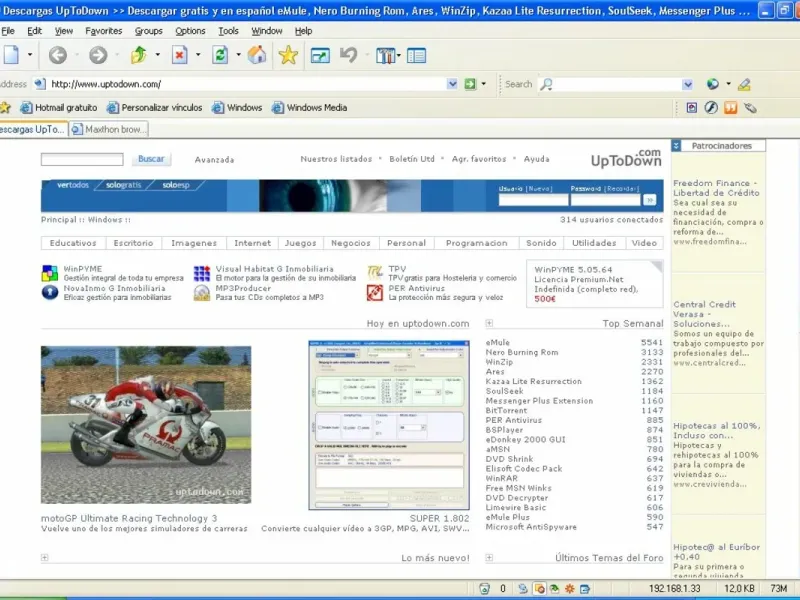Click the highlight pen icon
The width and height of the screenshot is (800, 600).
click(744, 84)
